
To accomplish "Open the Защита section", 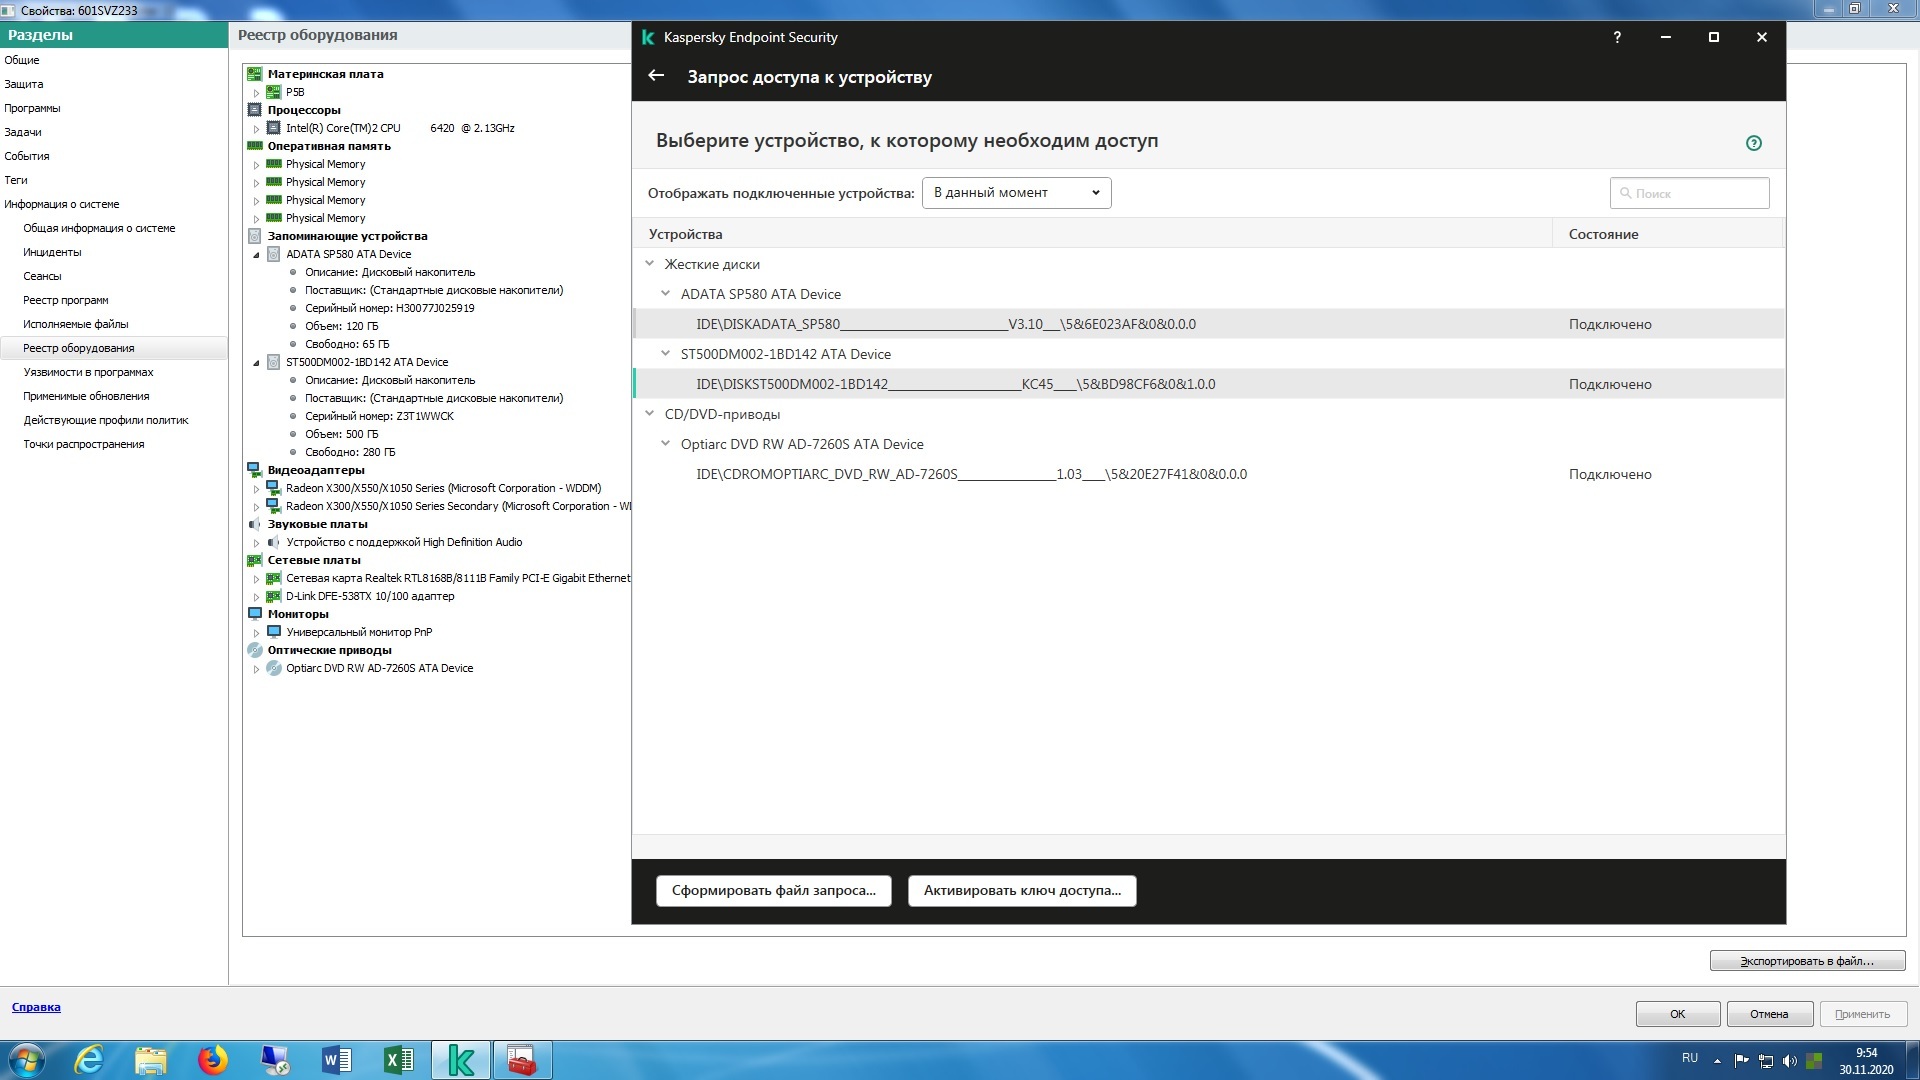I will click(x=24, y=84).
